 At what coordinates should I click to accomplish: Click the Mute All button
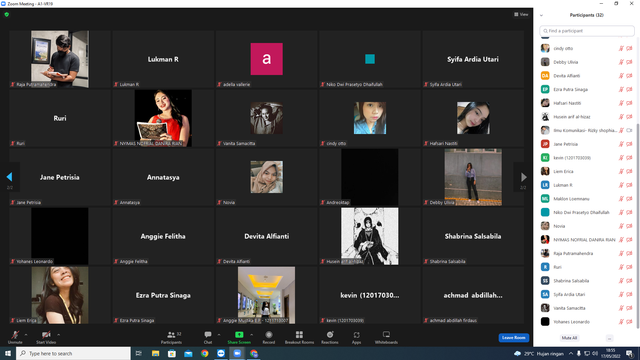click(x=569, y=338)
